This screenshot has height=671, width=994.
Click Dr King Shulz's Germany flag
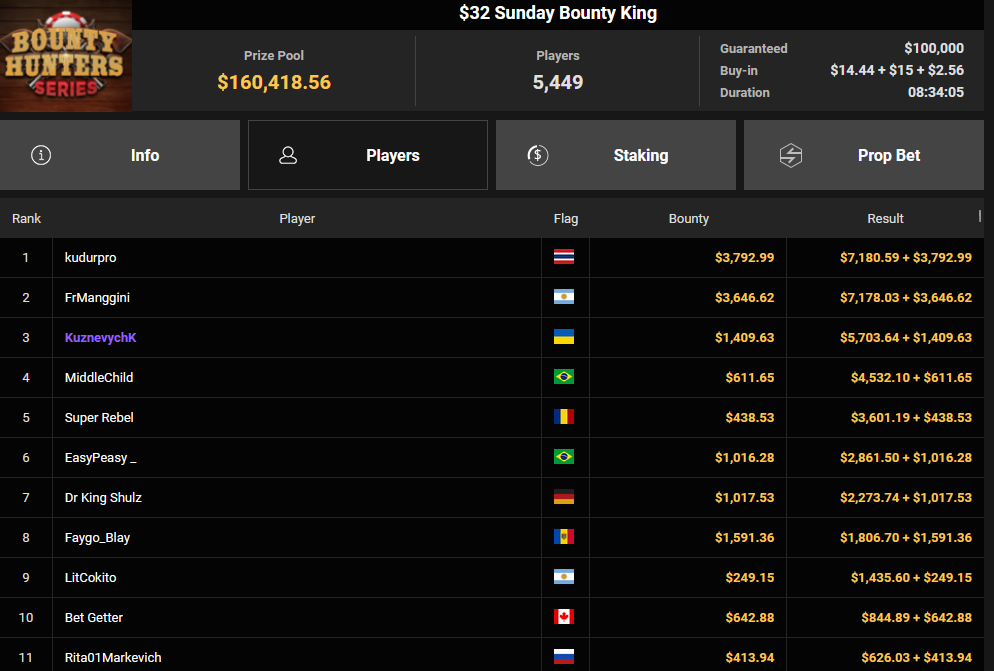pyautogui.click(x=564, y=497)
